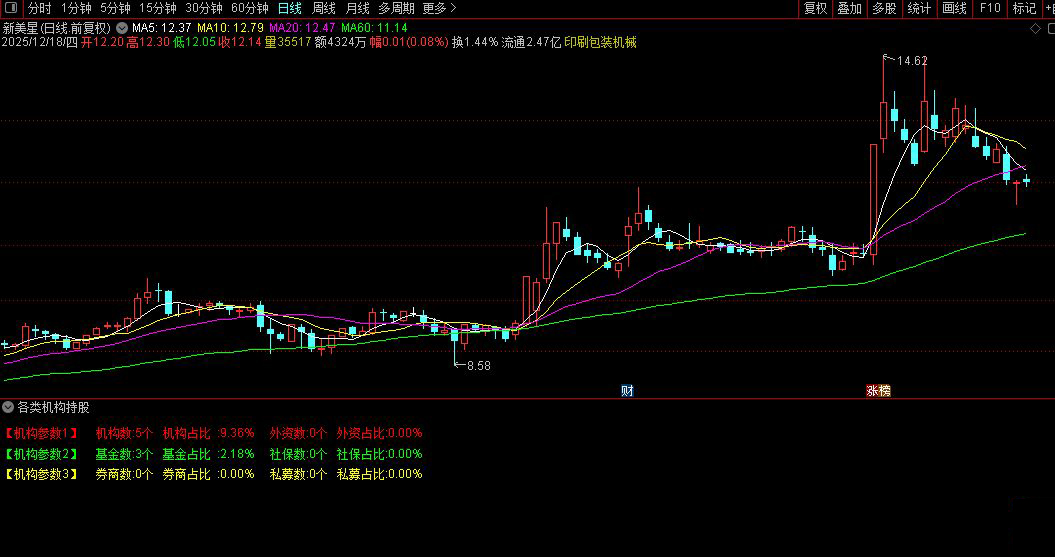
Task: Click the MA10: 12.79 indicator label
Action: 230,28
